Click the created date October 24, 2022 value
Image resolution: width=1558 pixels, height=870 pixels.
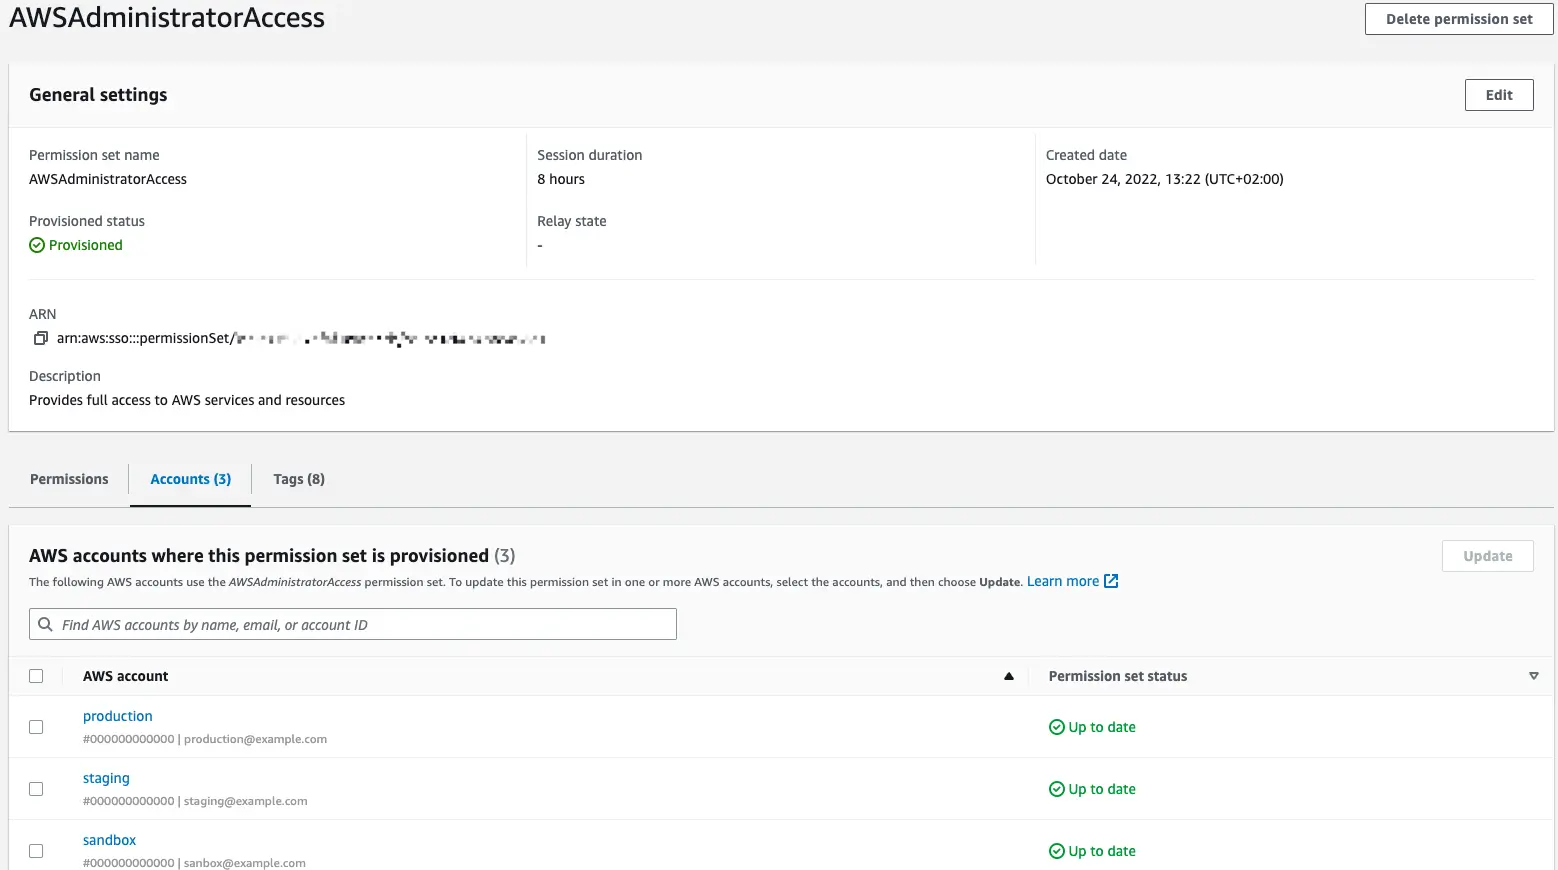click(1165, 179)
